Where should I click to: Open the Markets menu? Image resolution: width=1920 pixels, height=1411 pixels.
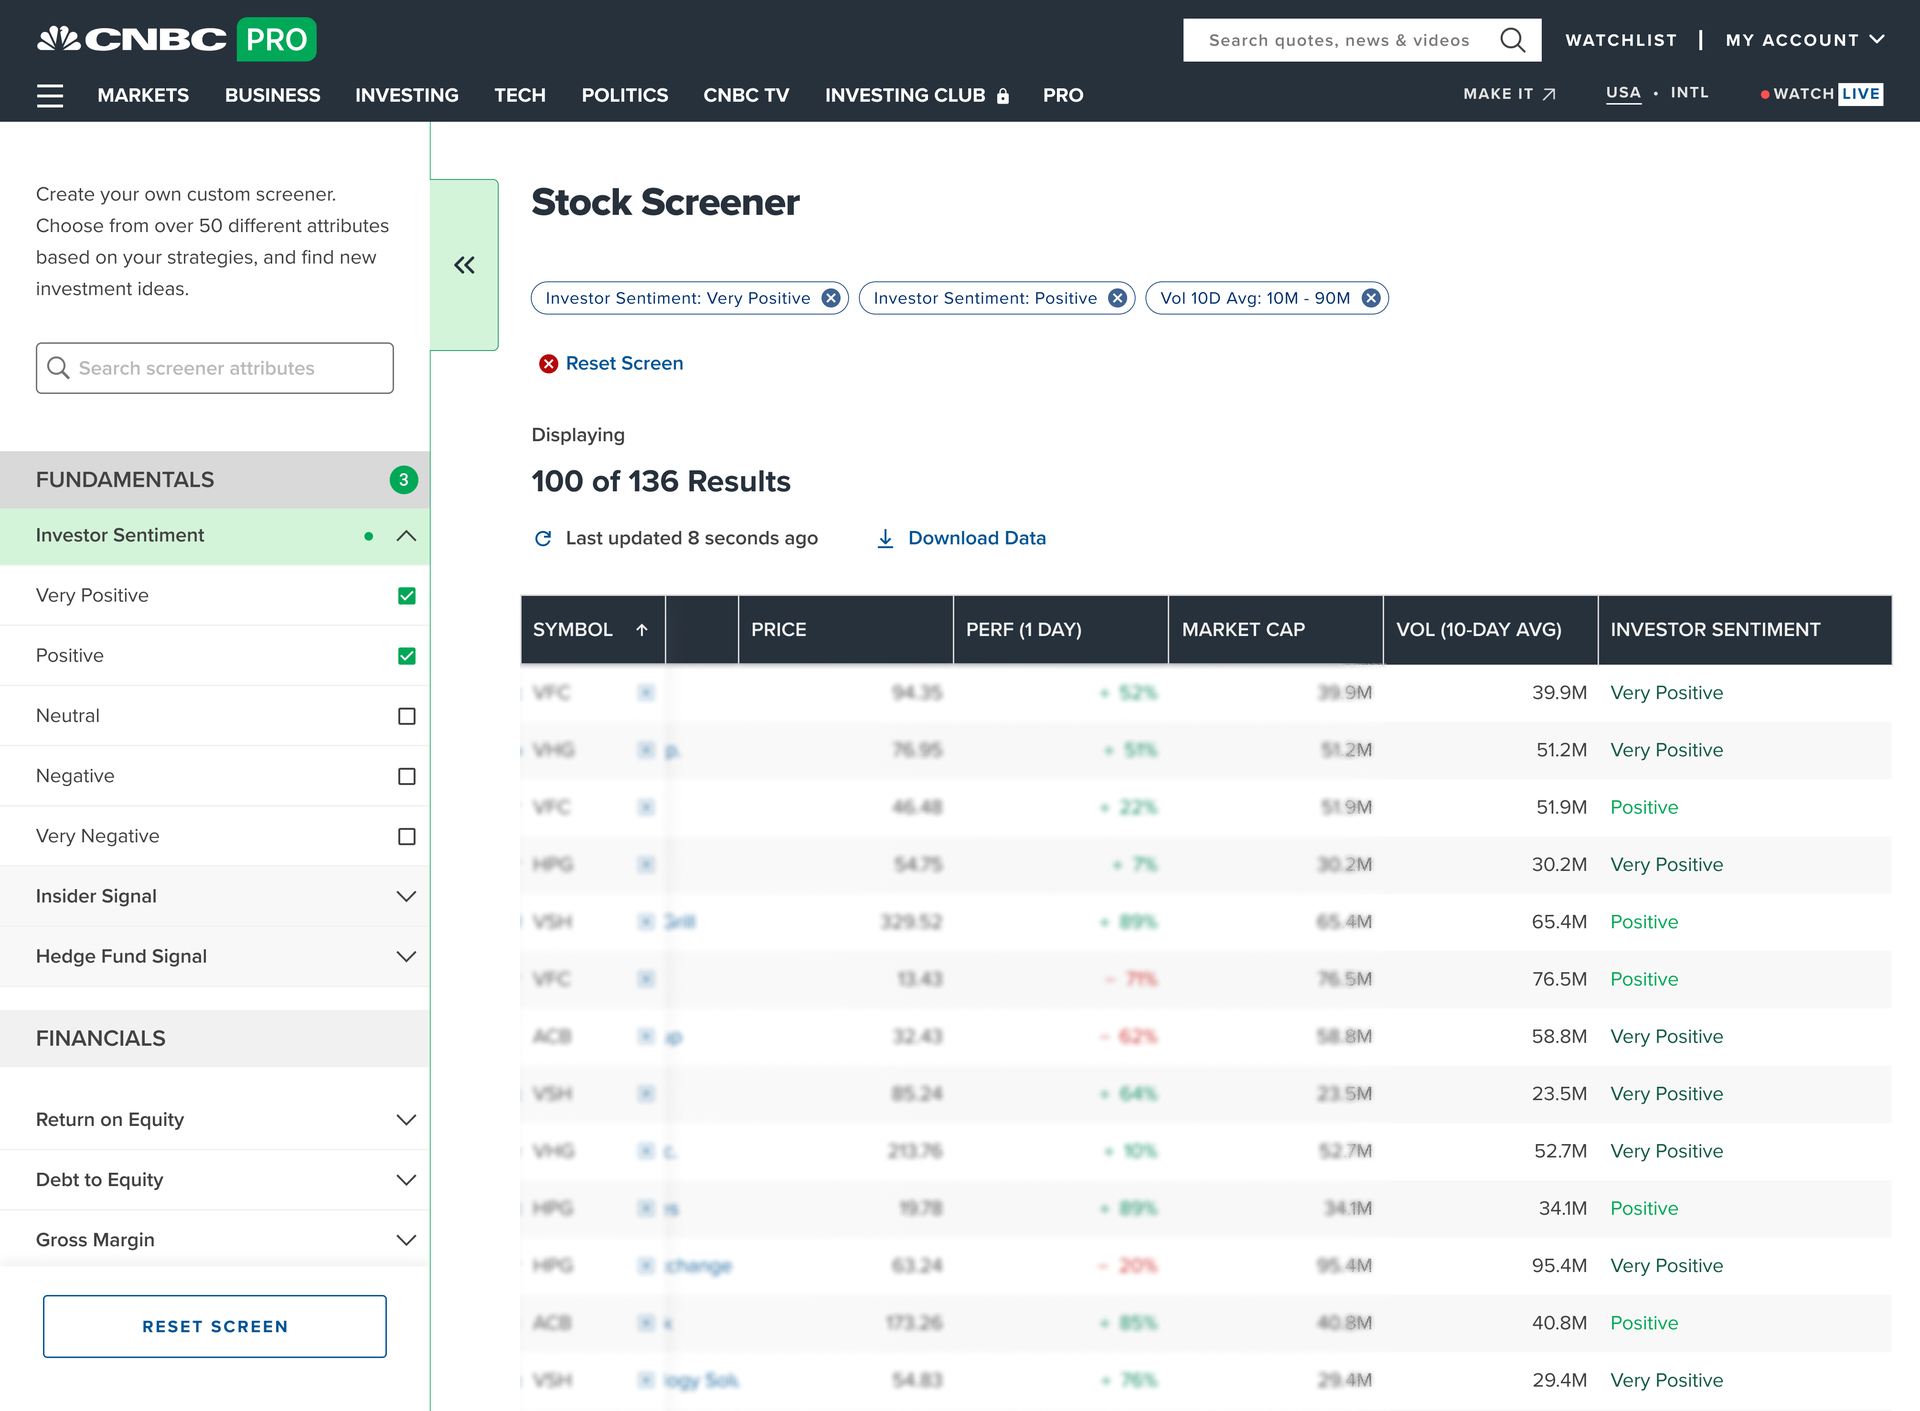[x=143, y=95]
